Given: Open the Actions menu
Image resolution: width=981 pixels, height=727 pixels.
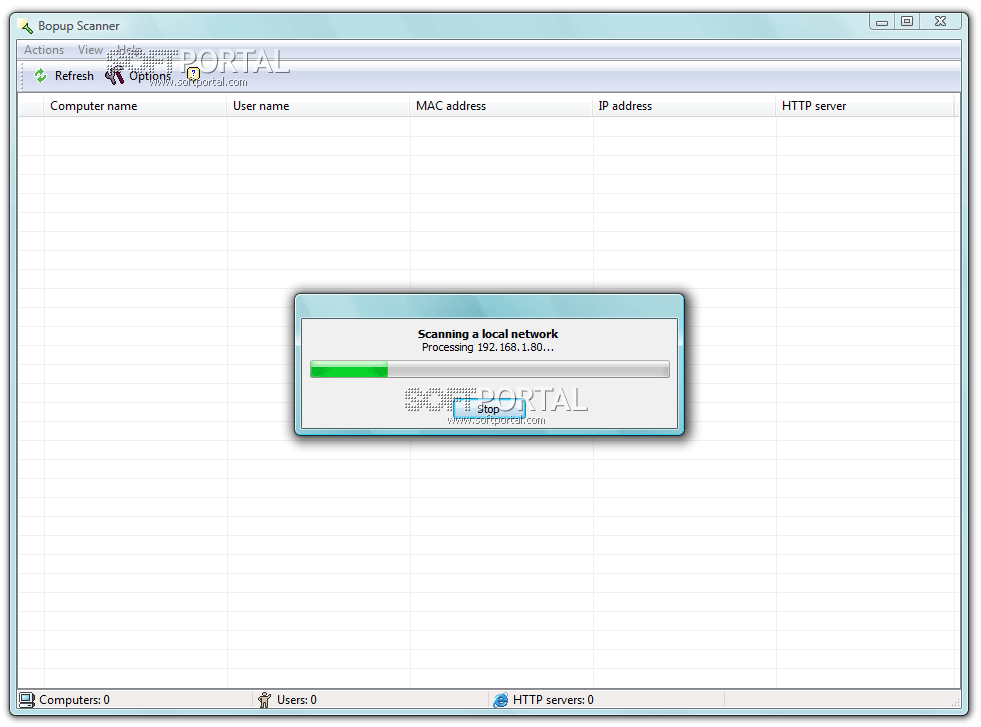Looking at the screenshot, I should pos(44,50).
